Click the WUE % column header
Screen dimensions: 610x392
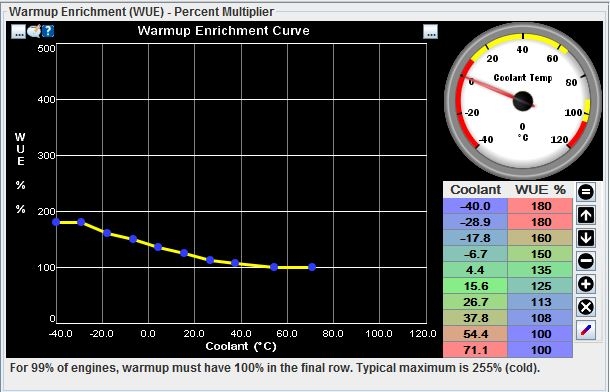[x=540, y=190]
